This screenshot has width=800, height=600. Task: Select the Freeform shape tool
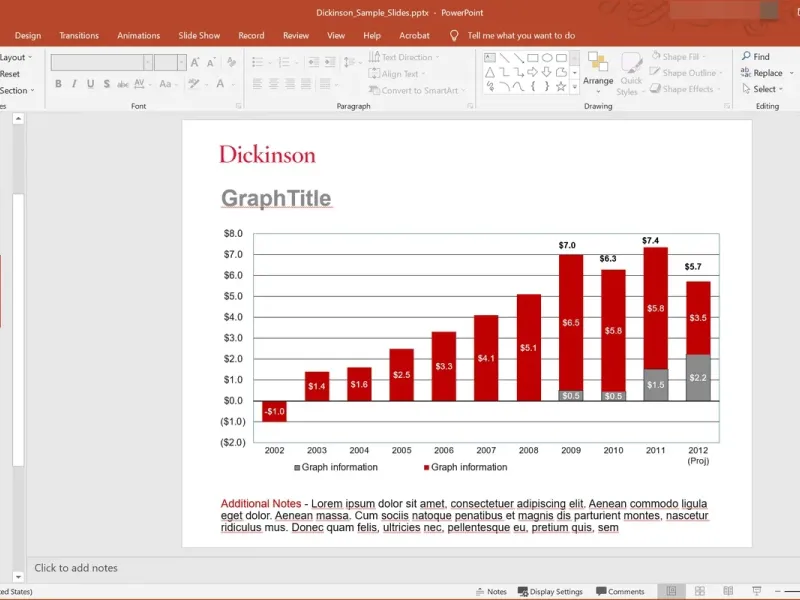point(561,72)
